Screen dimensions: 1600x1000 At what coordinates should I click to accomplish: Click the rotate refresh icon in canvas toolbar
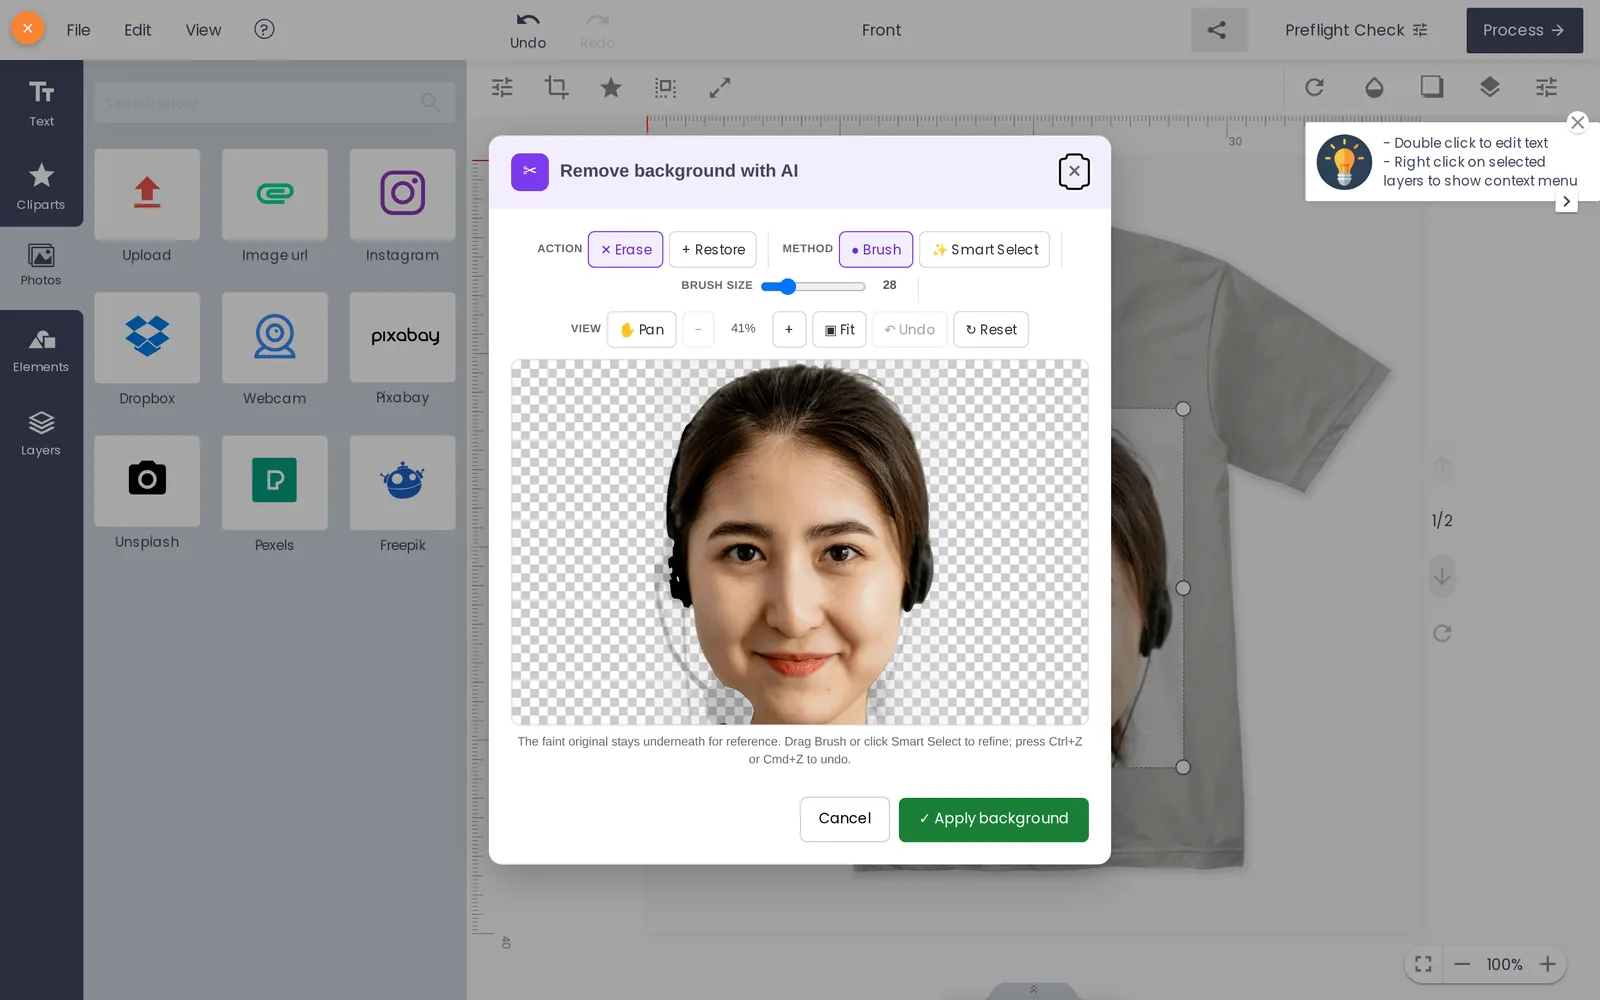[1315, 88]
